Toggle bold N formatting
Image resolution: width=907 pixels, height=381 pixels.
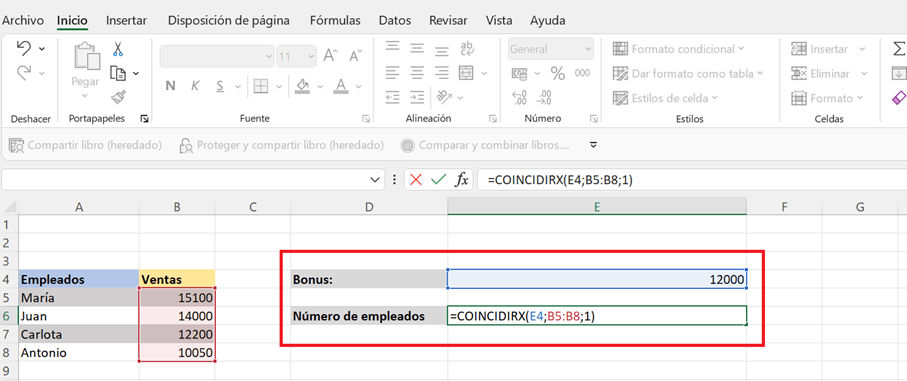(x=170, y=86)
